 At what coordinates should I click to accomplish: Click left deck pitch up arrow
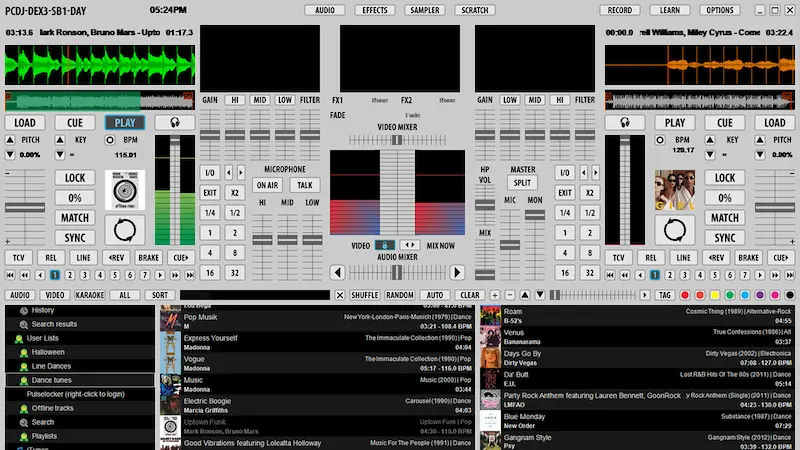[10, 140]
